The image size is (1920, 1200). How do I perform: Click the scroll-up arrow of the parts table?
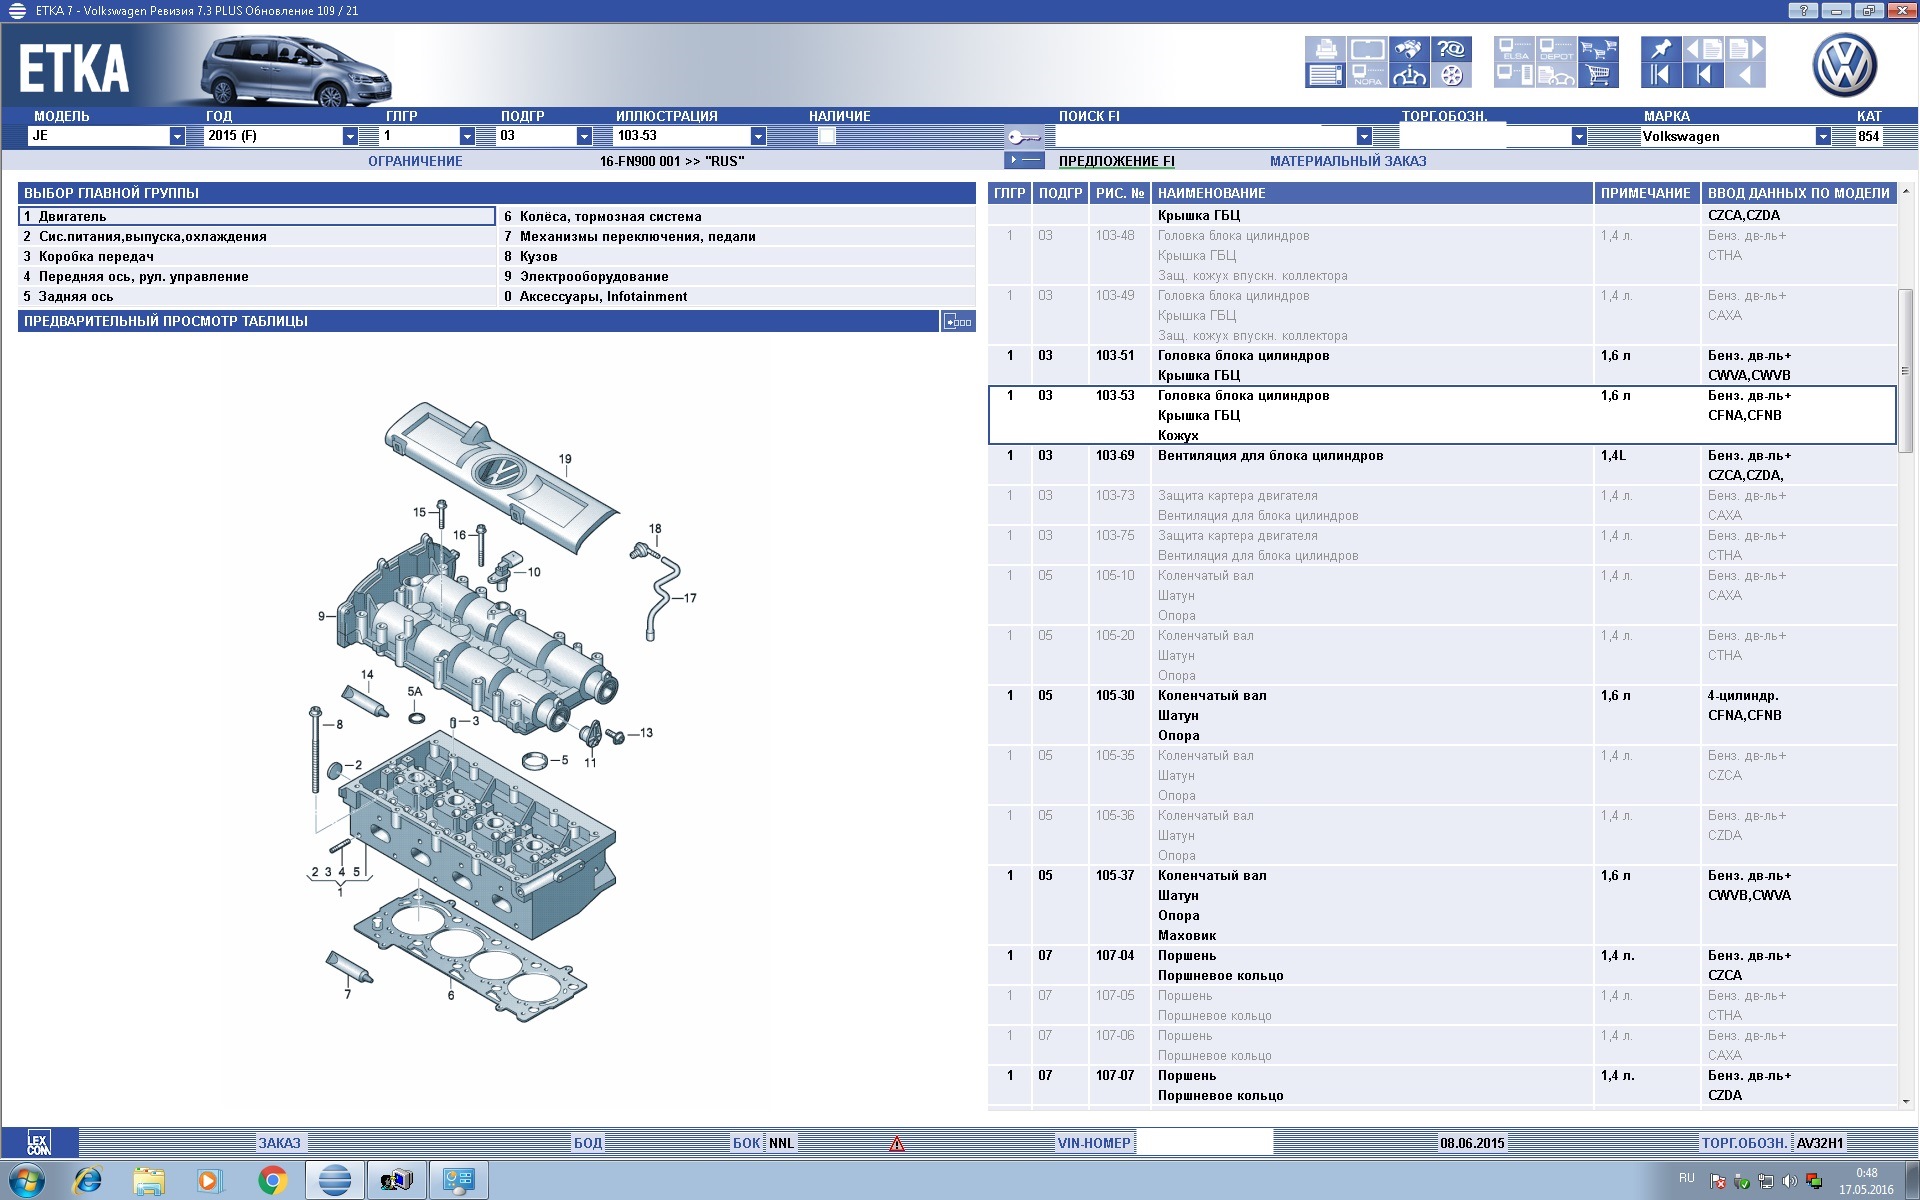coord(1905,191)
